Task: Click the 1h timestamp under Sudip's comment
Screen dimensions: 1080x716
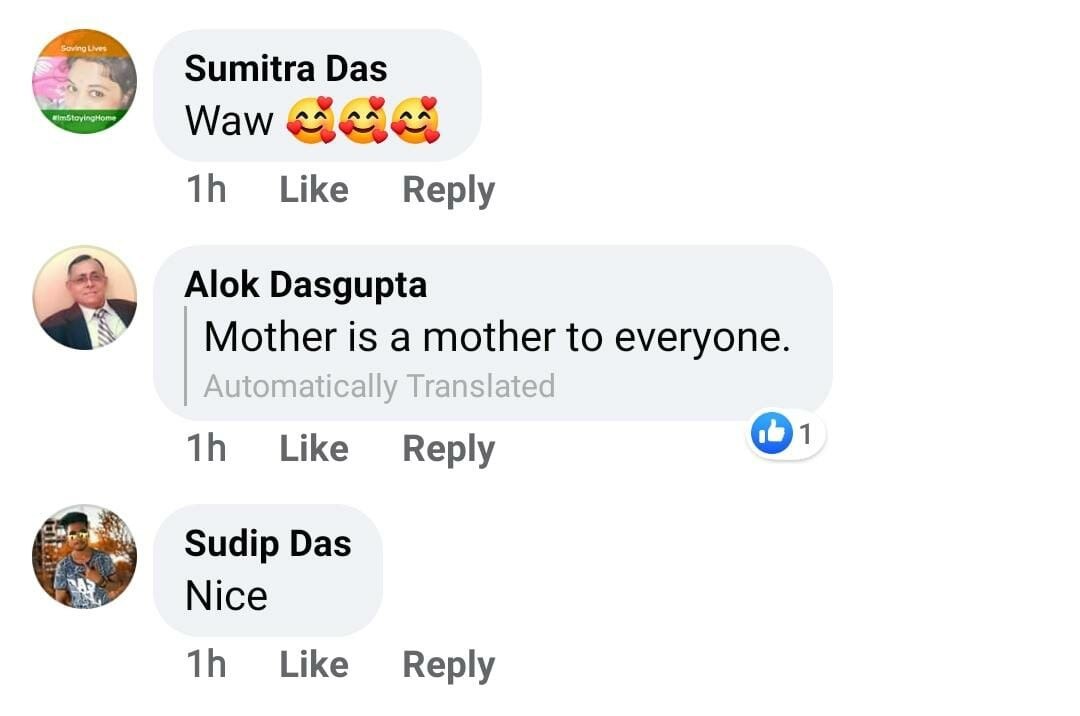Action: 206,665
